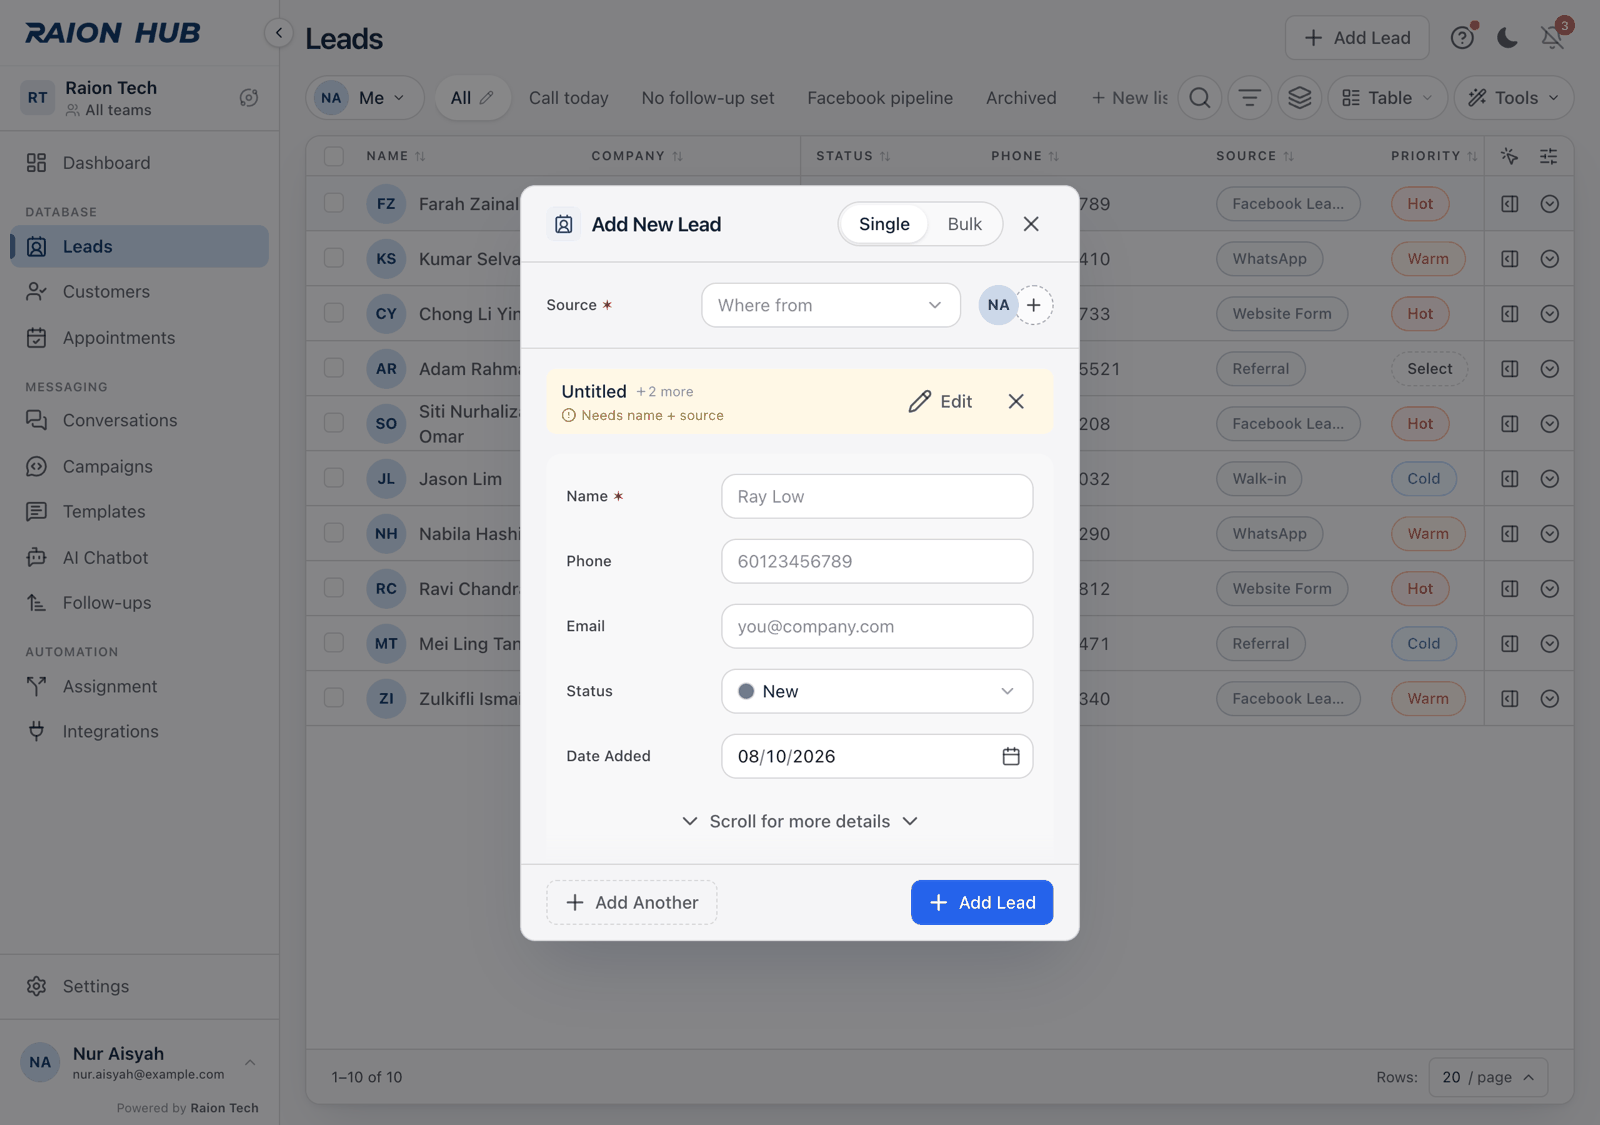Image resolution: width=1600 pixels, height=1125 pixels.
Task: Open the column settings sliders icon
Action: point(1548,156)
